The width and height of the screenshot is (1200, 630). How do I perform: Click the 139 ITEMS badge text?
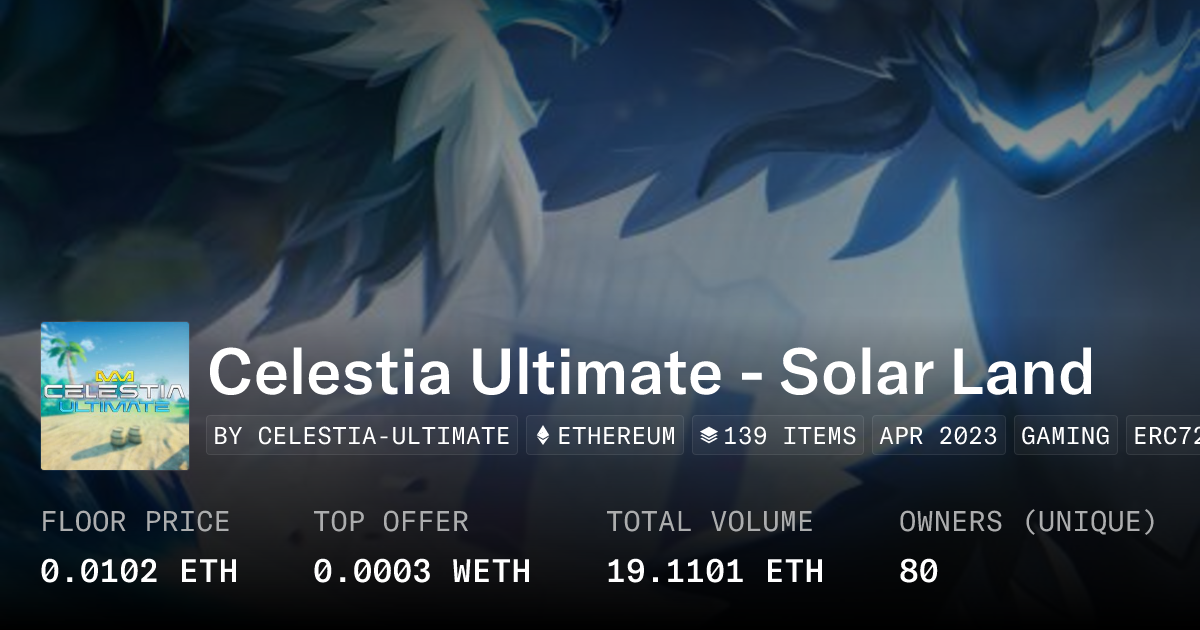[x=790, y=436]
